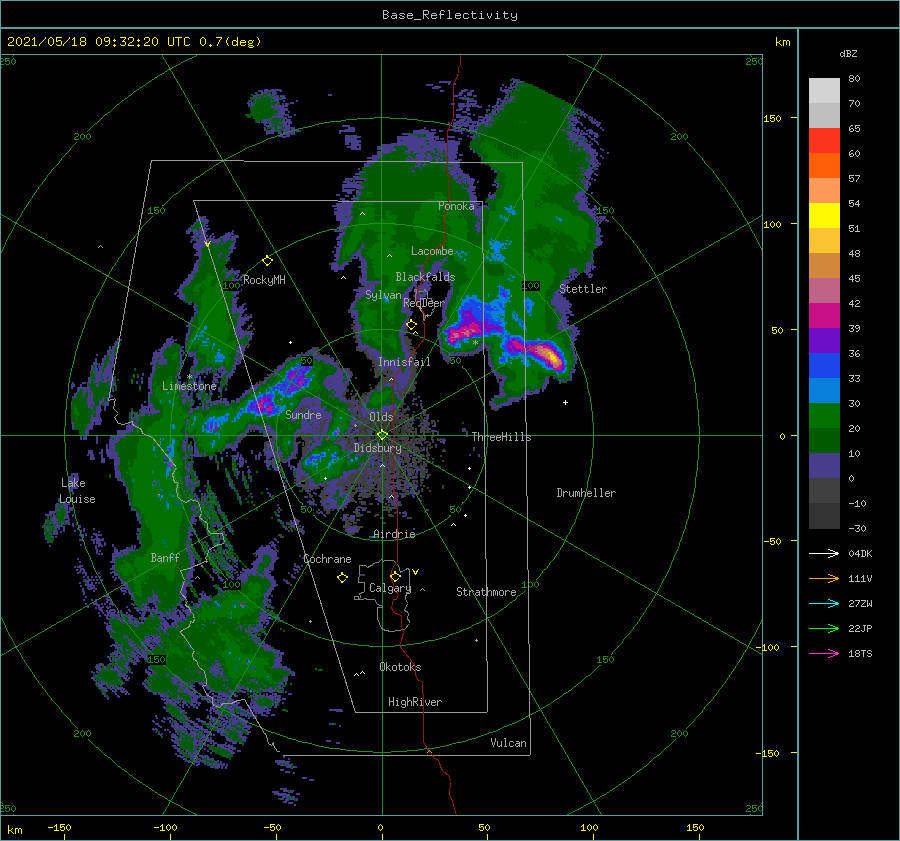Click the Innisfail label
Viewport: 900px width, 841px height.
click(404, 362)
